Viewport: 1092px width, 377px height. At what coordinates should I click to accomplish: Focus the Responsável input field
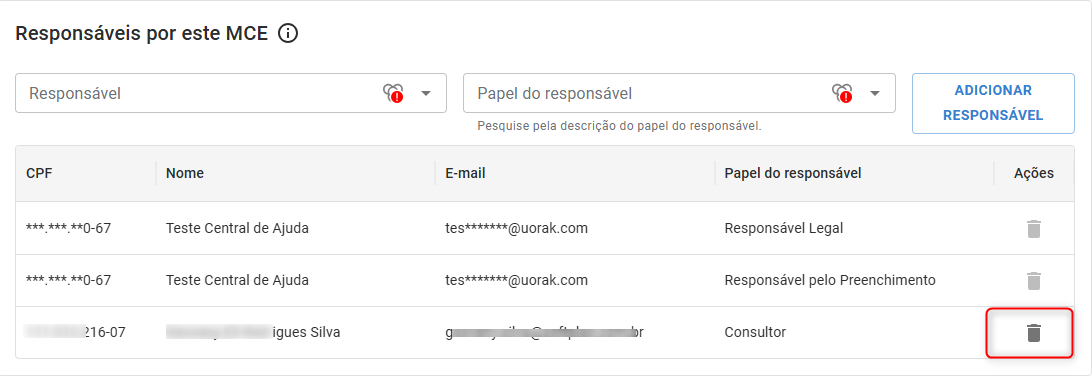point(202,93)
